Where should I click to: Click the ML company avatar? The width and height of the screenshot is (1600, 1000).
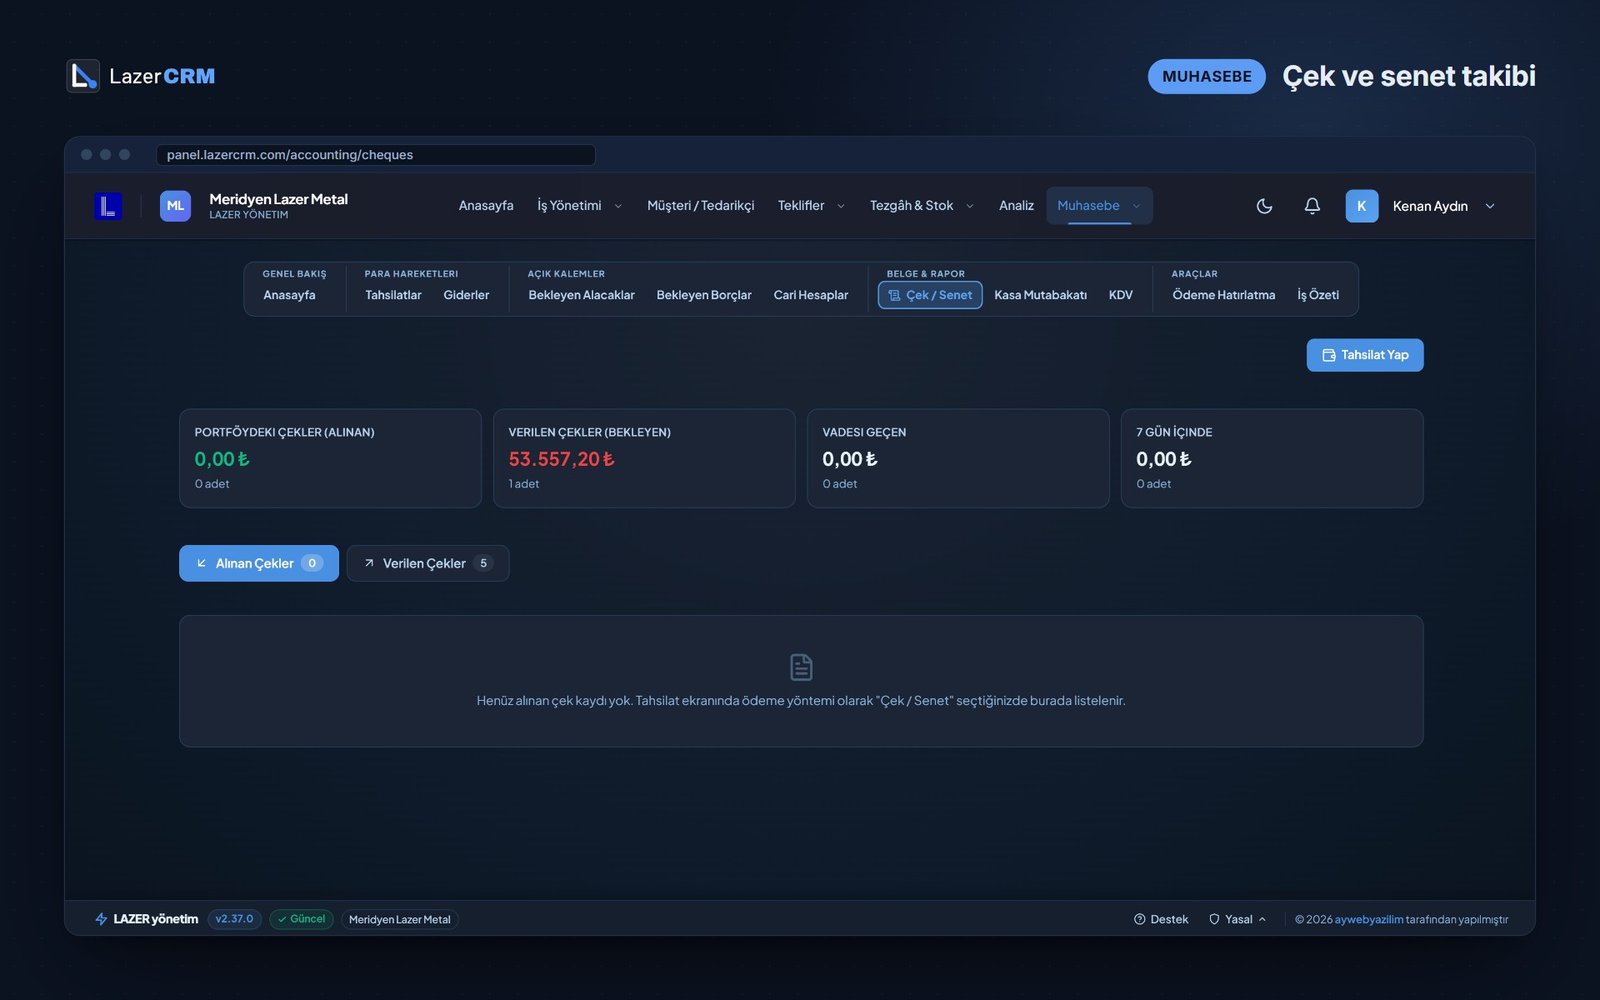tap(175, 206)
